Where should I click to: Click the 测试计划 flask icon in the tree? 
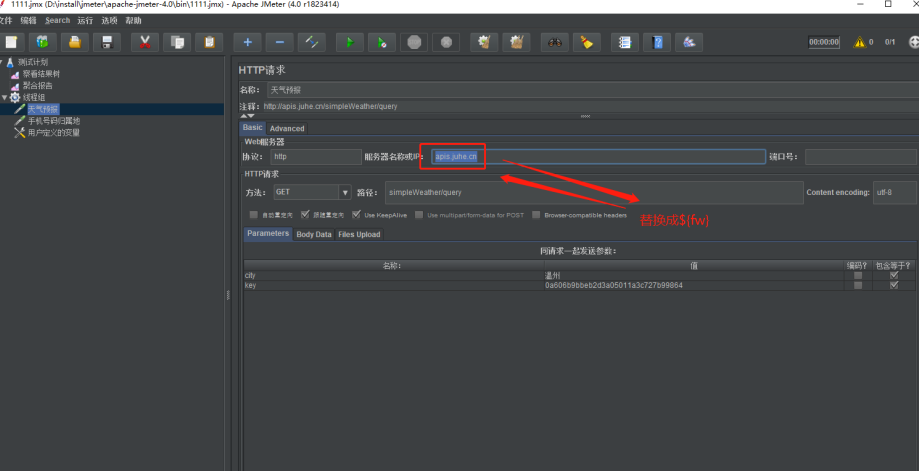coord(10,62)
